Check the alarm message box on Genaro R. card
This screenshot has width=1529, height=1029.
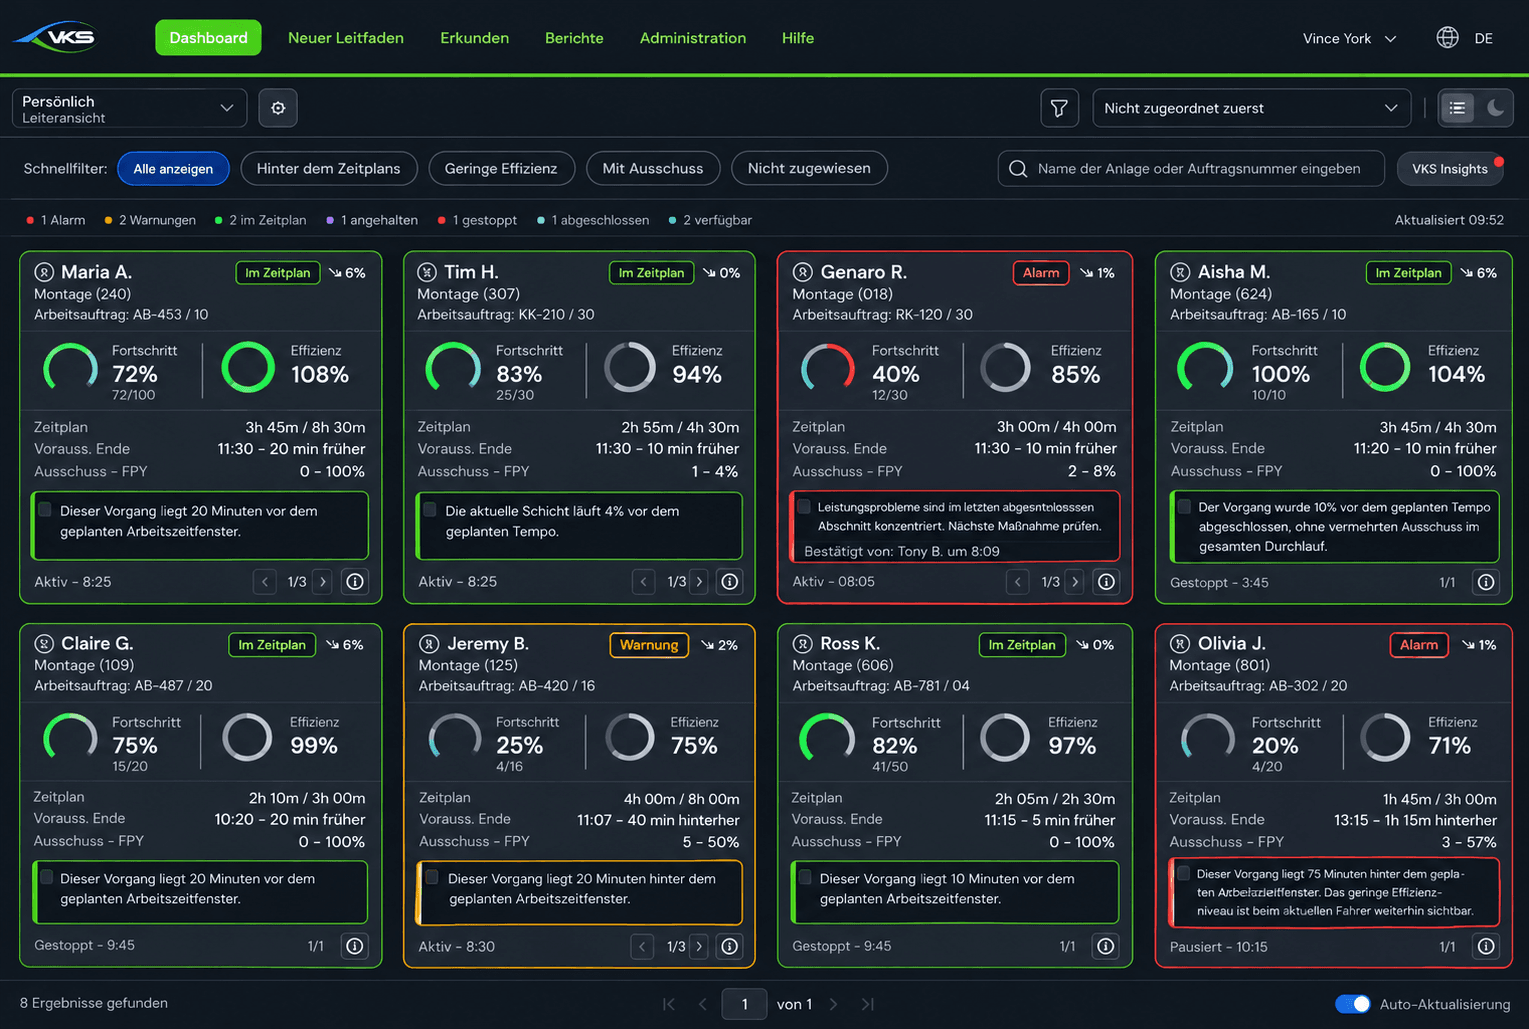click(803, 506)
